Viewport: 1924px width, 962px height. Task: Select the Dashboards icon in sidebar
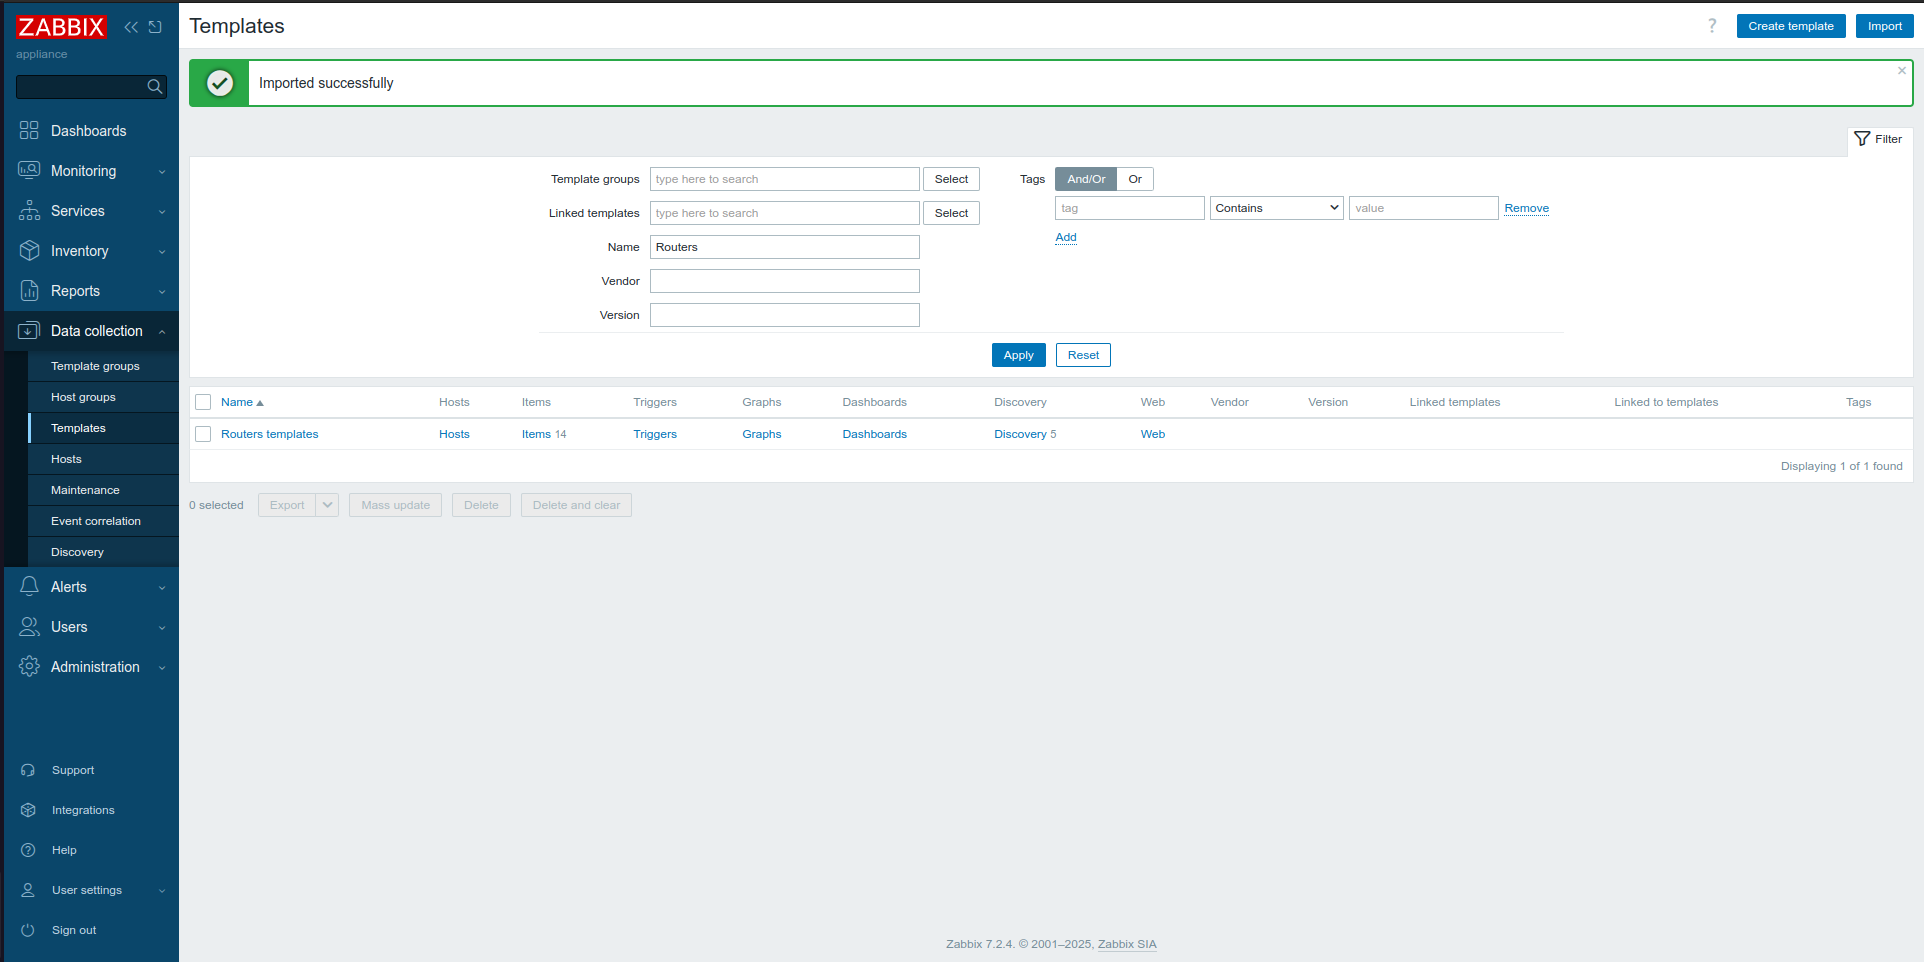click(29, 131)
